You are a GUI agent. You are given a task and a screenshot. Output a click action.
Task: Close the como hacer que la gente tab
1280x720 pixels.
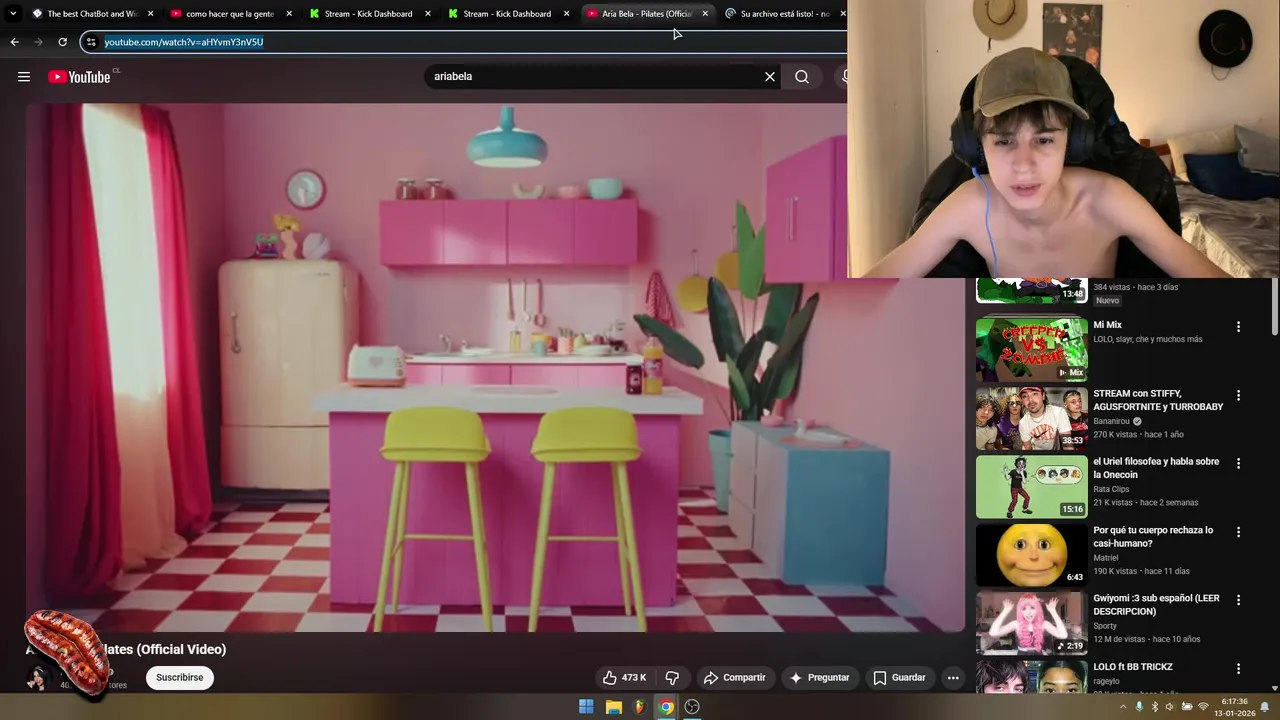(290, 14)
